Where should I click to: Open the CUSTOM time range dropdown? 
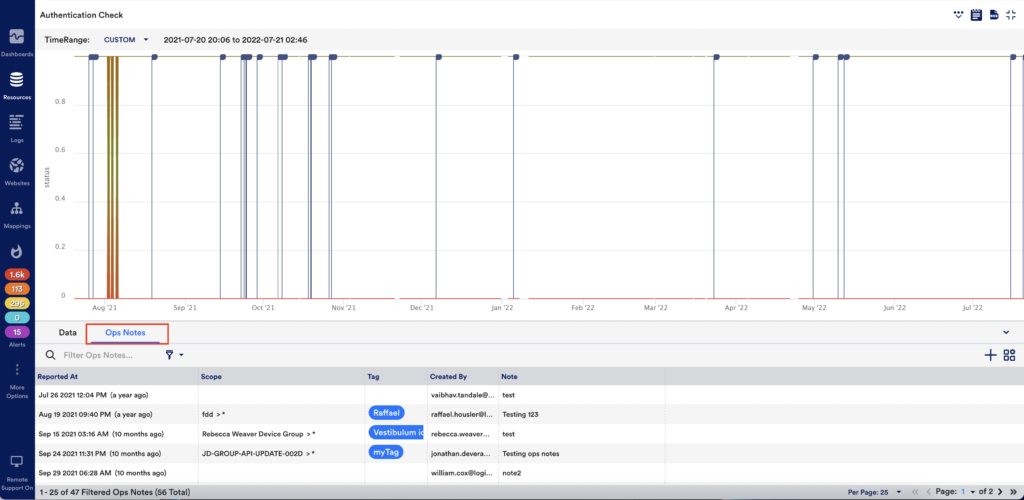tap(127, 40)
